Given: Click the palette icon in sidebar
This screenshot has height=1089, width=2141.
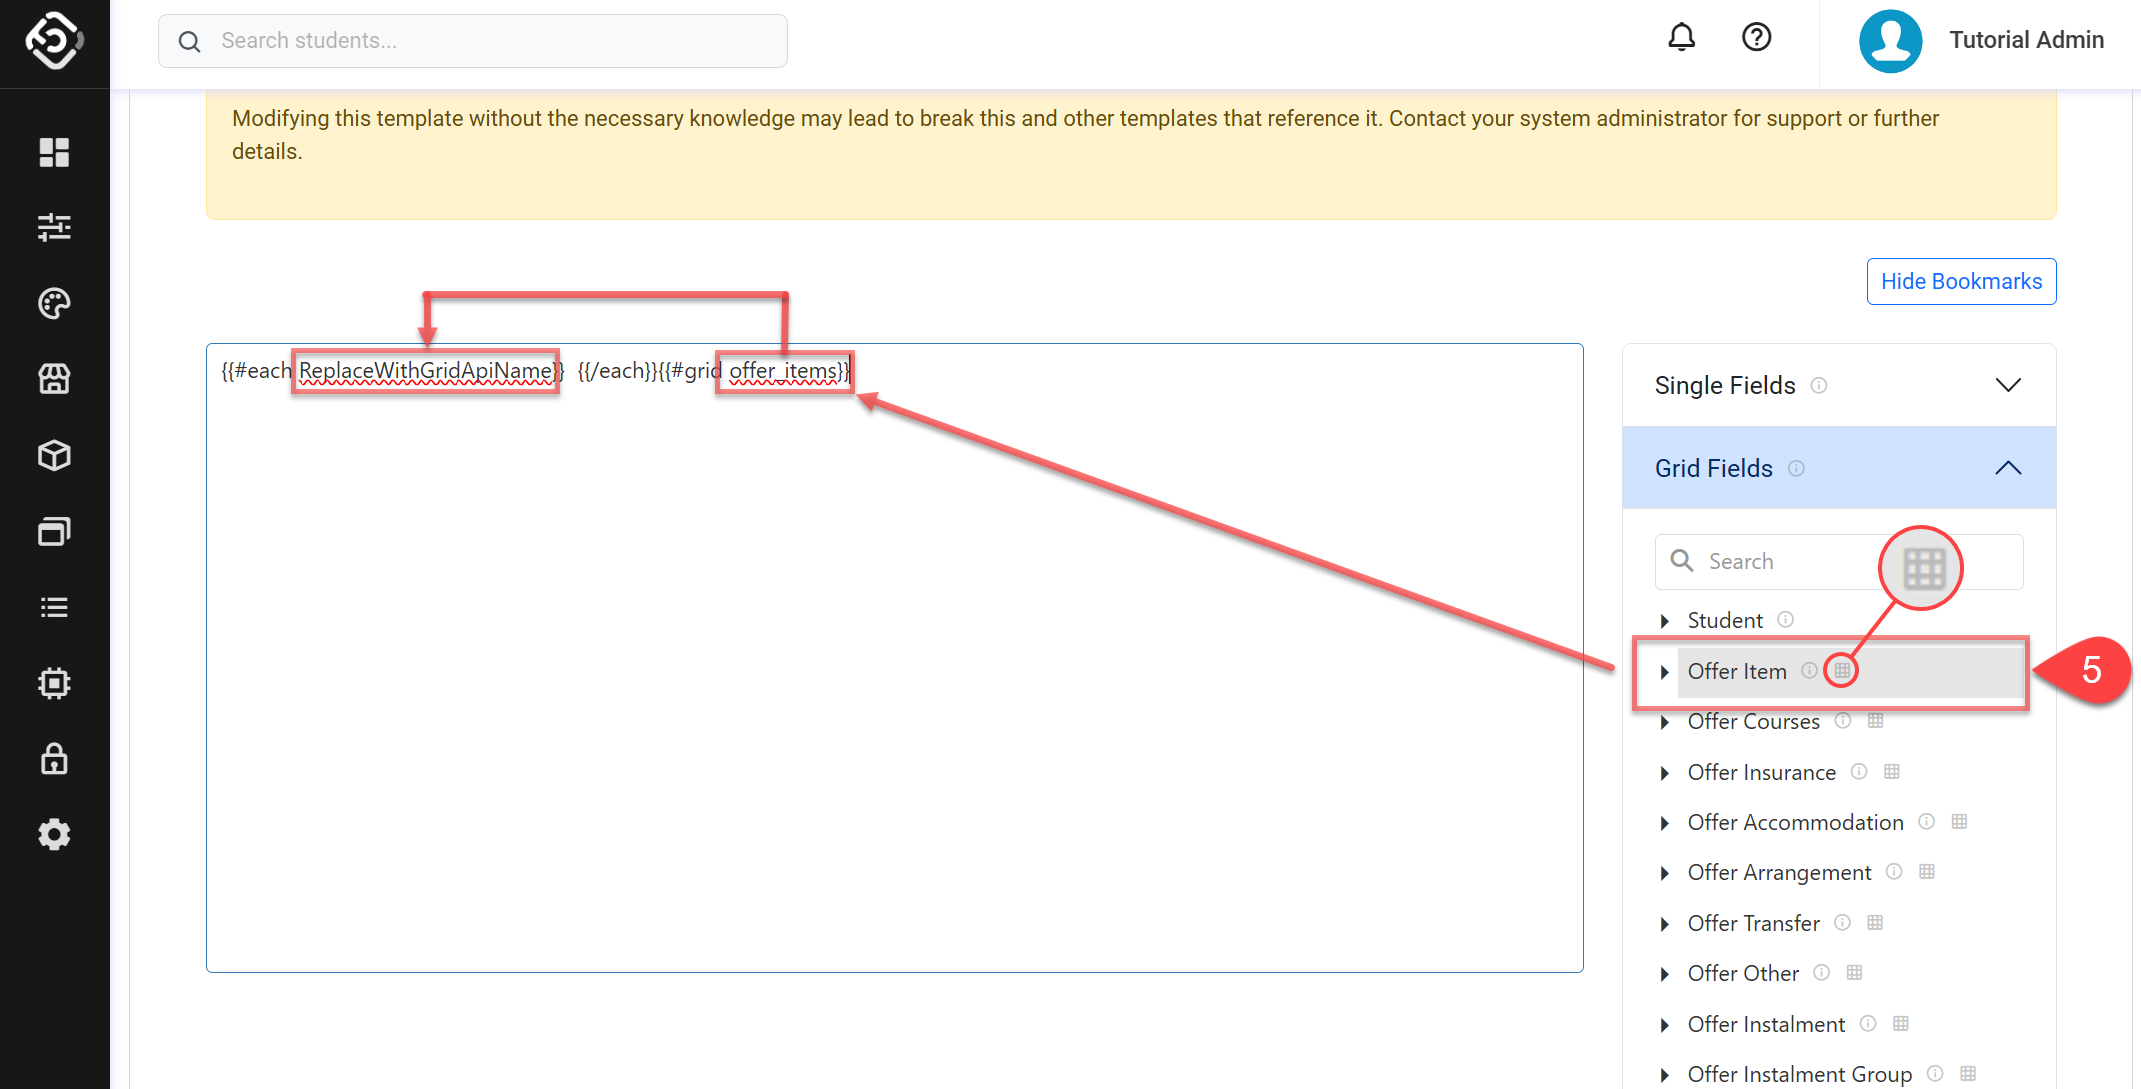Looking at the screenshot, I should 54,303.
